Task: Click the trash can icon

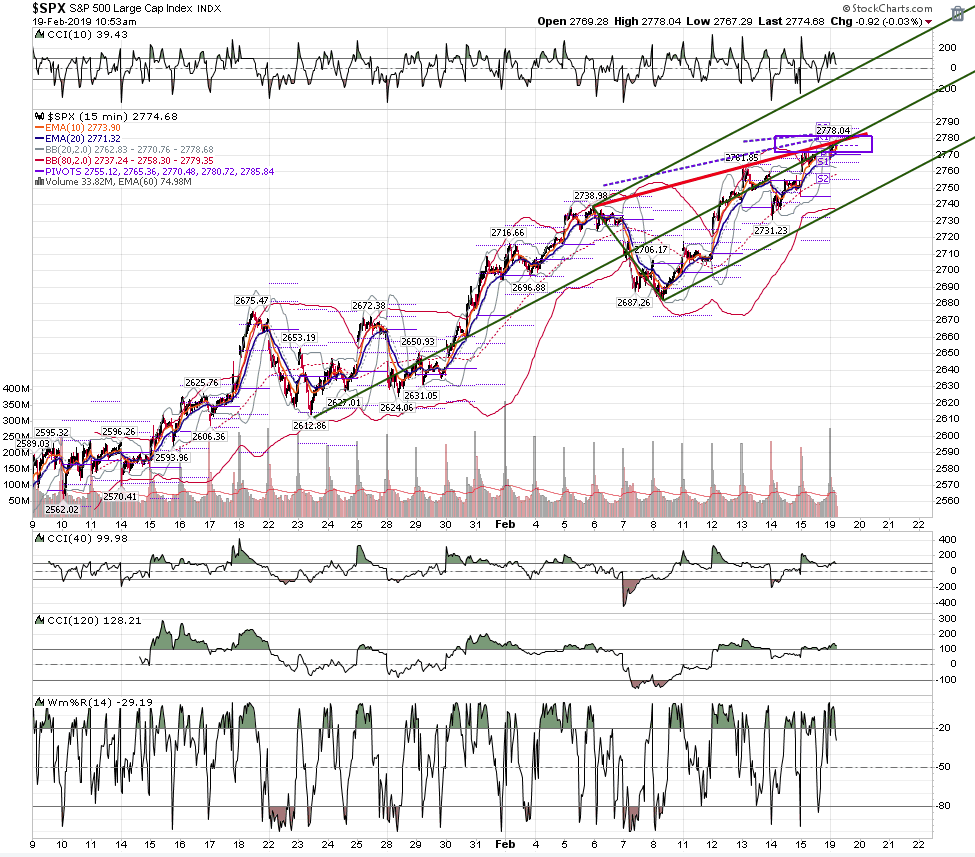Action: coord(958,14)
